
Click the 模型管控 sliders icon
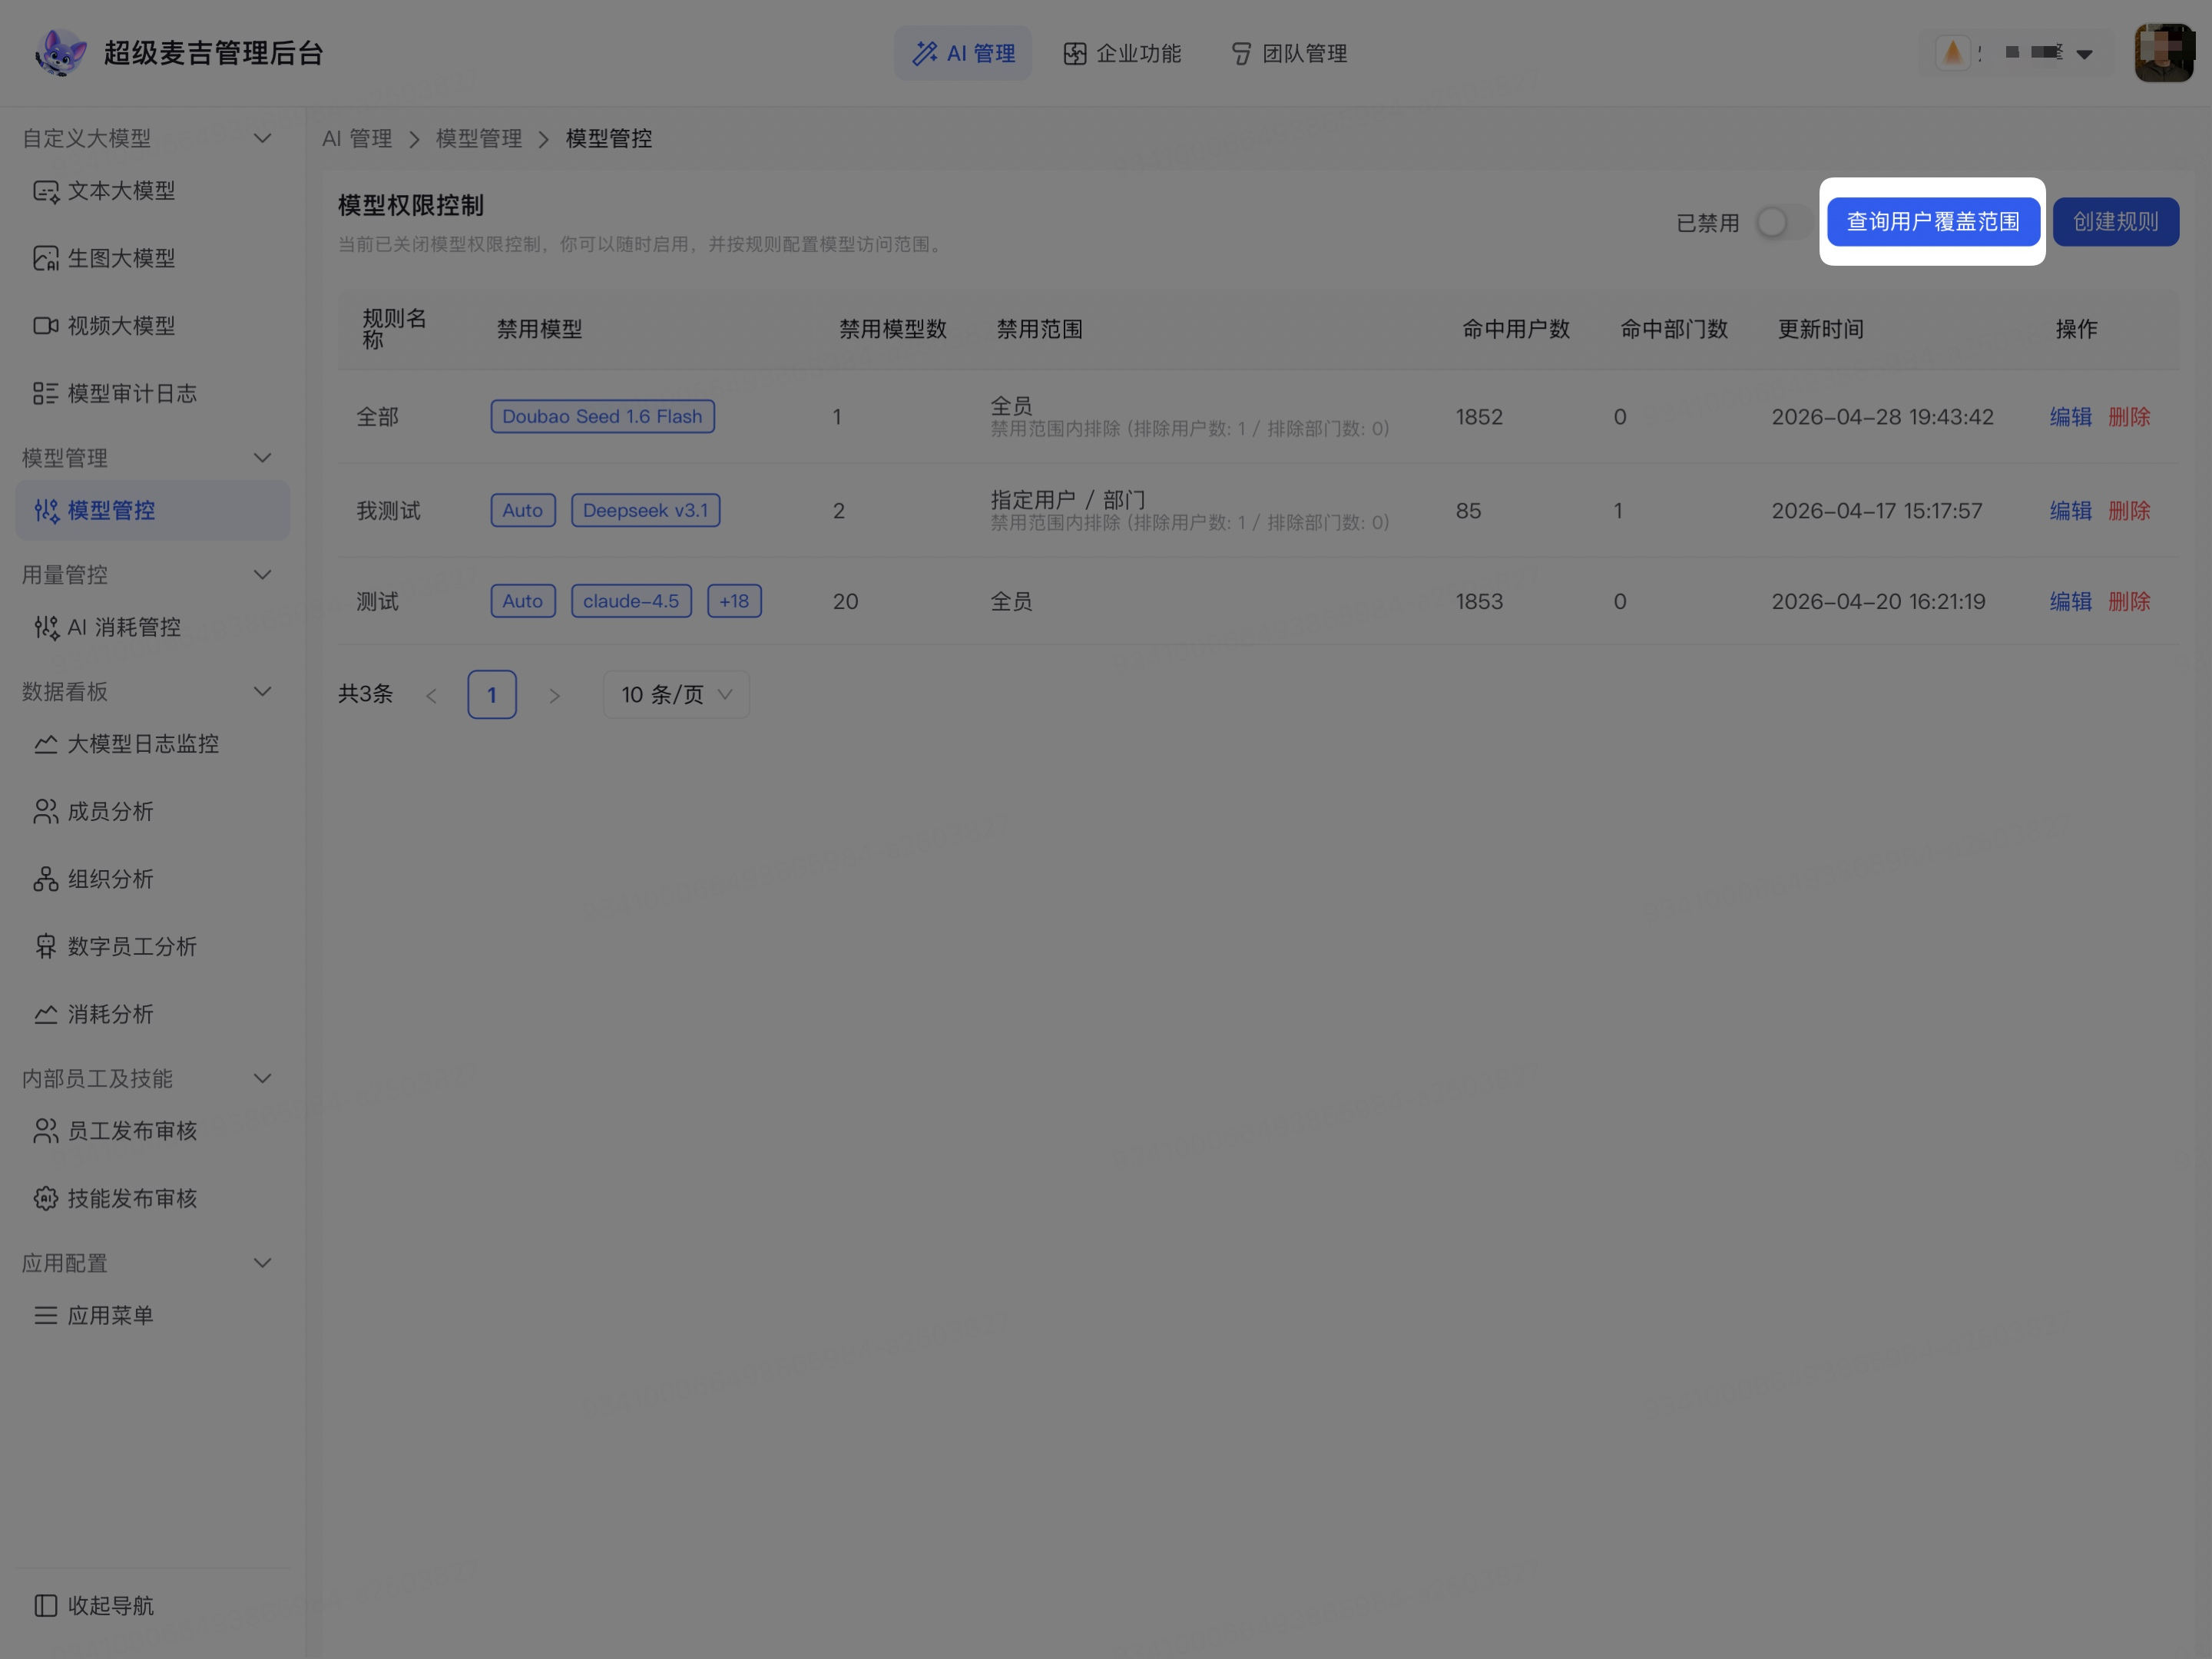[x=46, y=510]
